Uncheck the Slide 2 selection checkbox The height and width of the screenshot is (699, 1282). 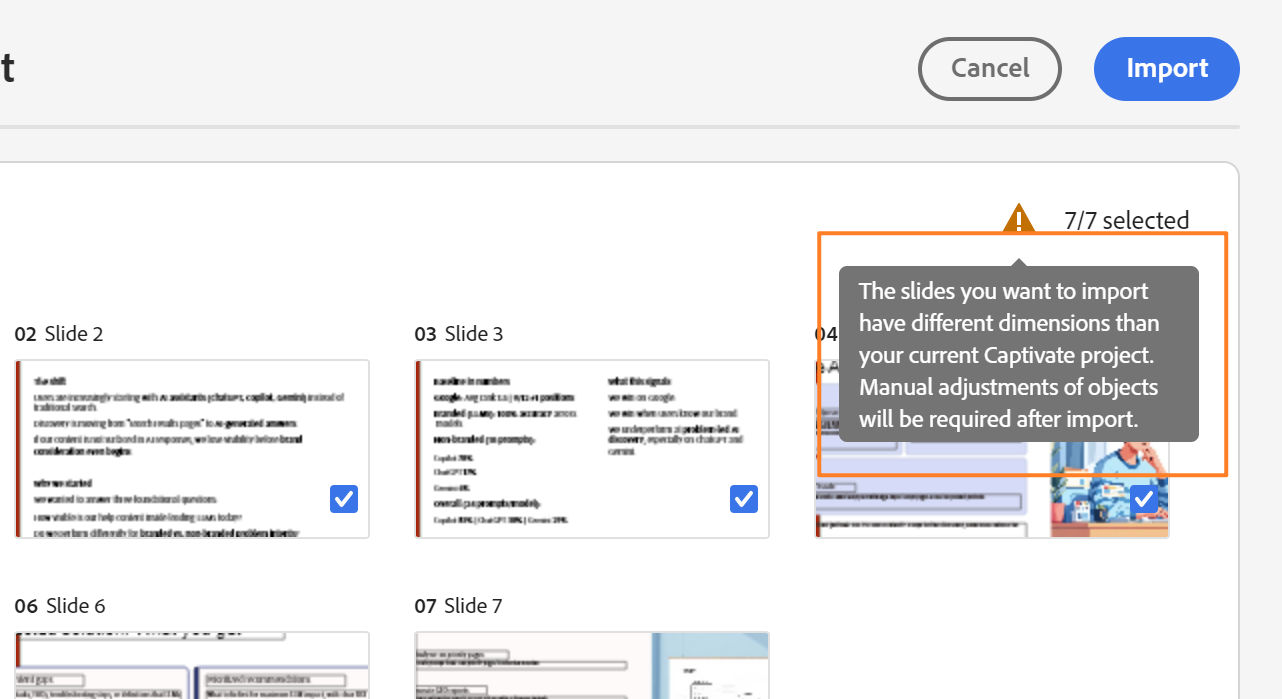(x=343, y=498)
